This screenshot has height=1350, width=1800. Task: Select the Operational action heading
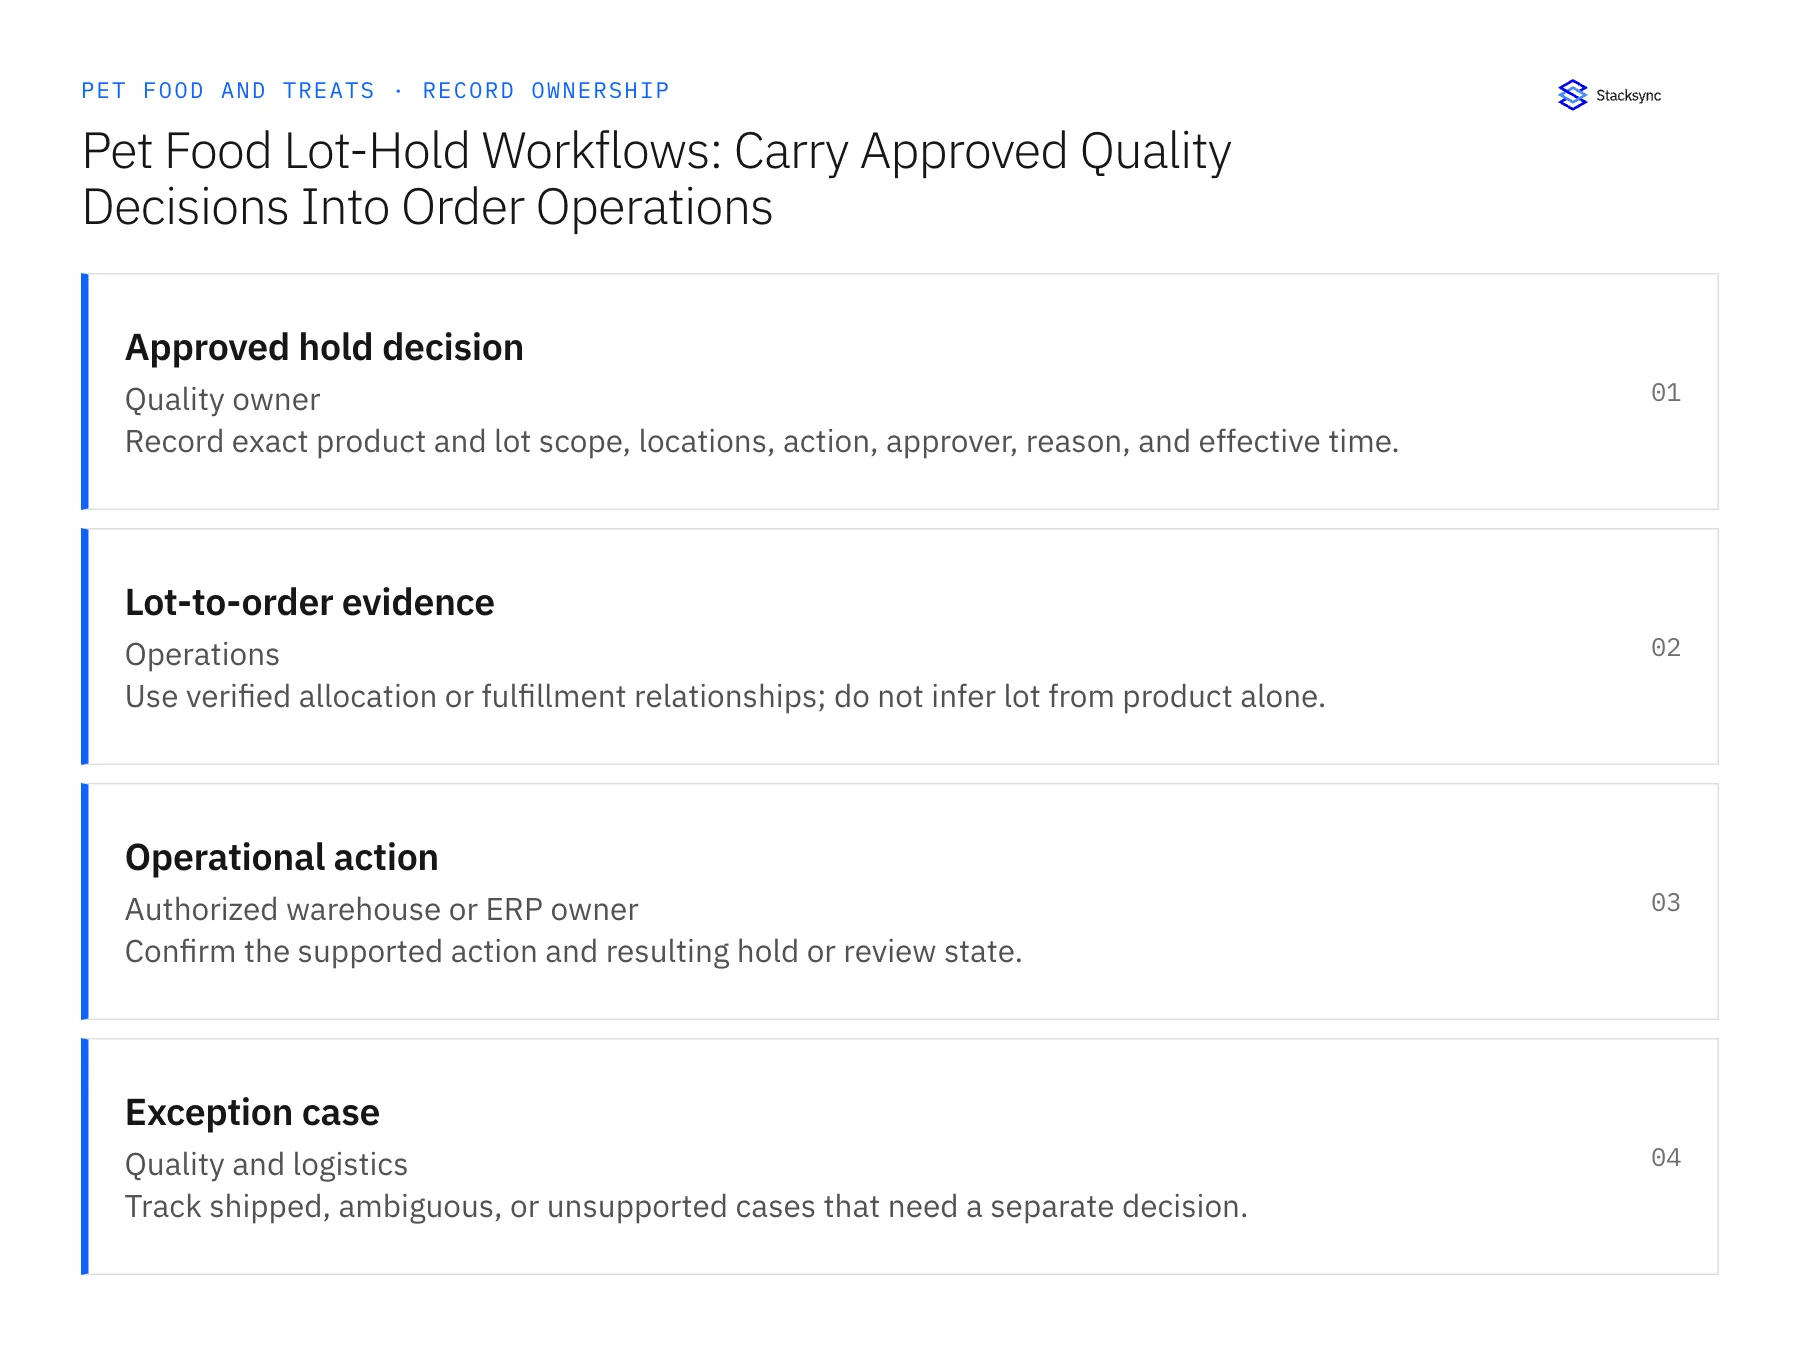[281, 858]
